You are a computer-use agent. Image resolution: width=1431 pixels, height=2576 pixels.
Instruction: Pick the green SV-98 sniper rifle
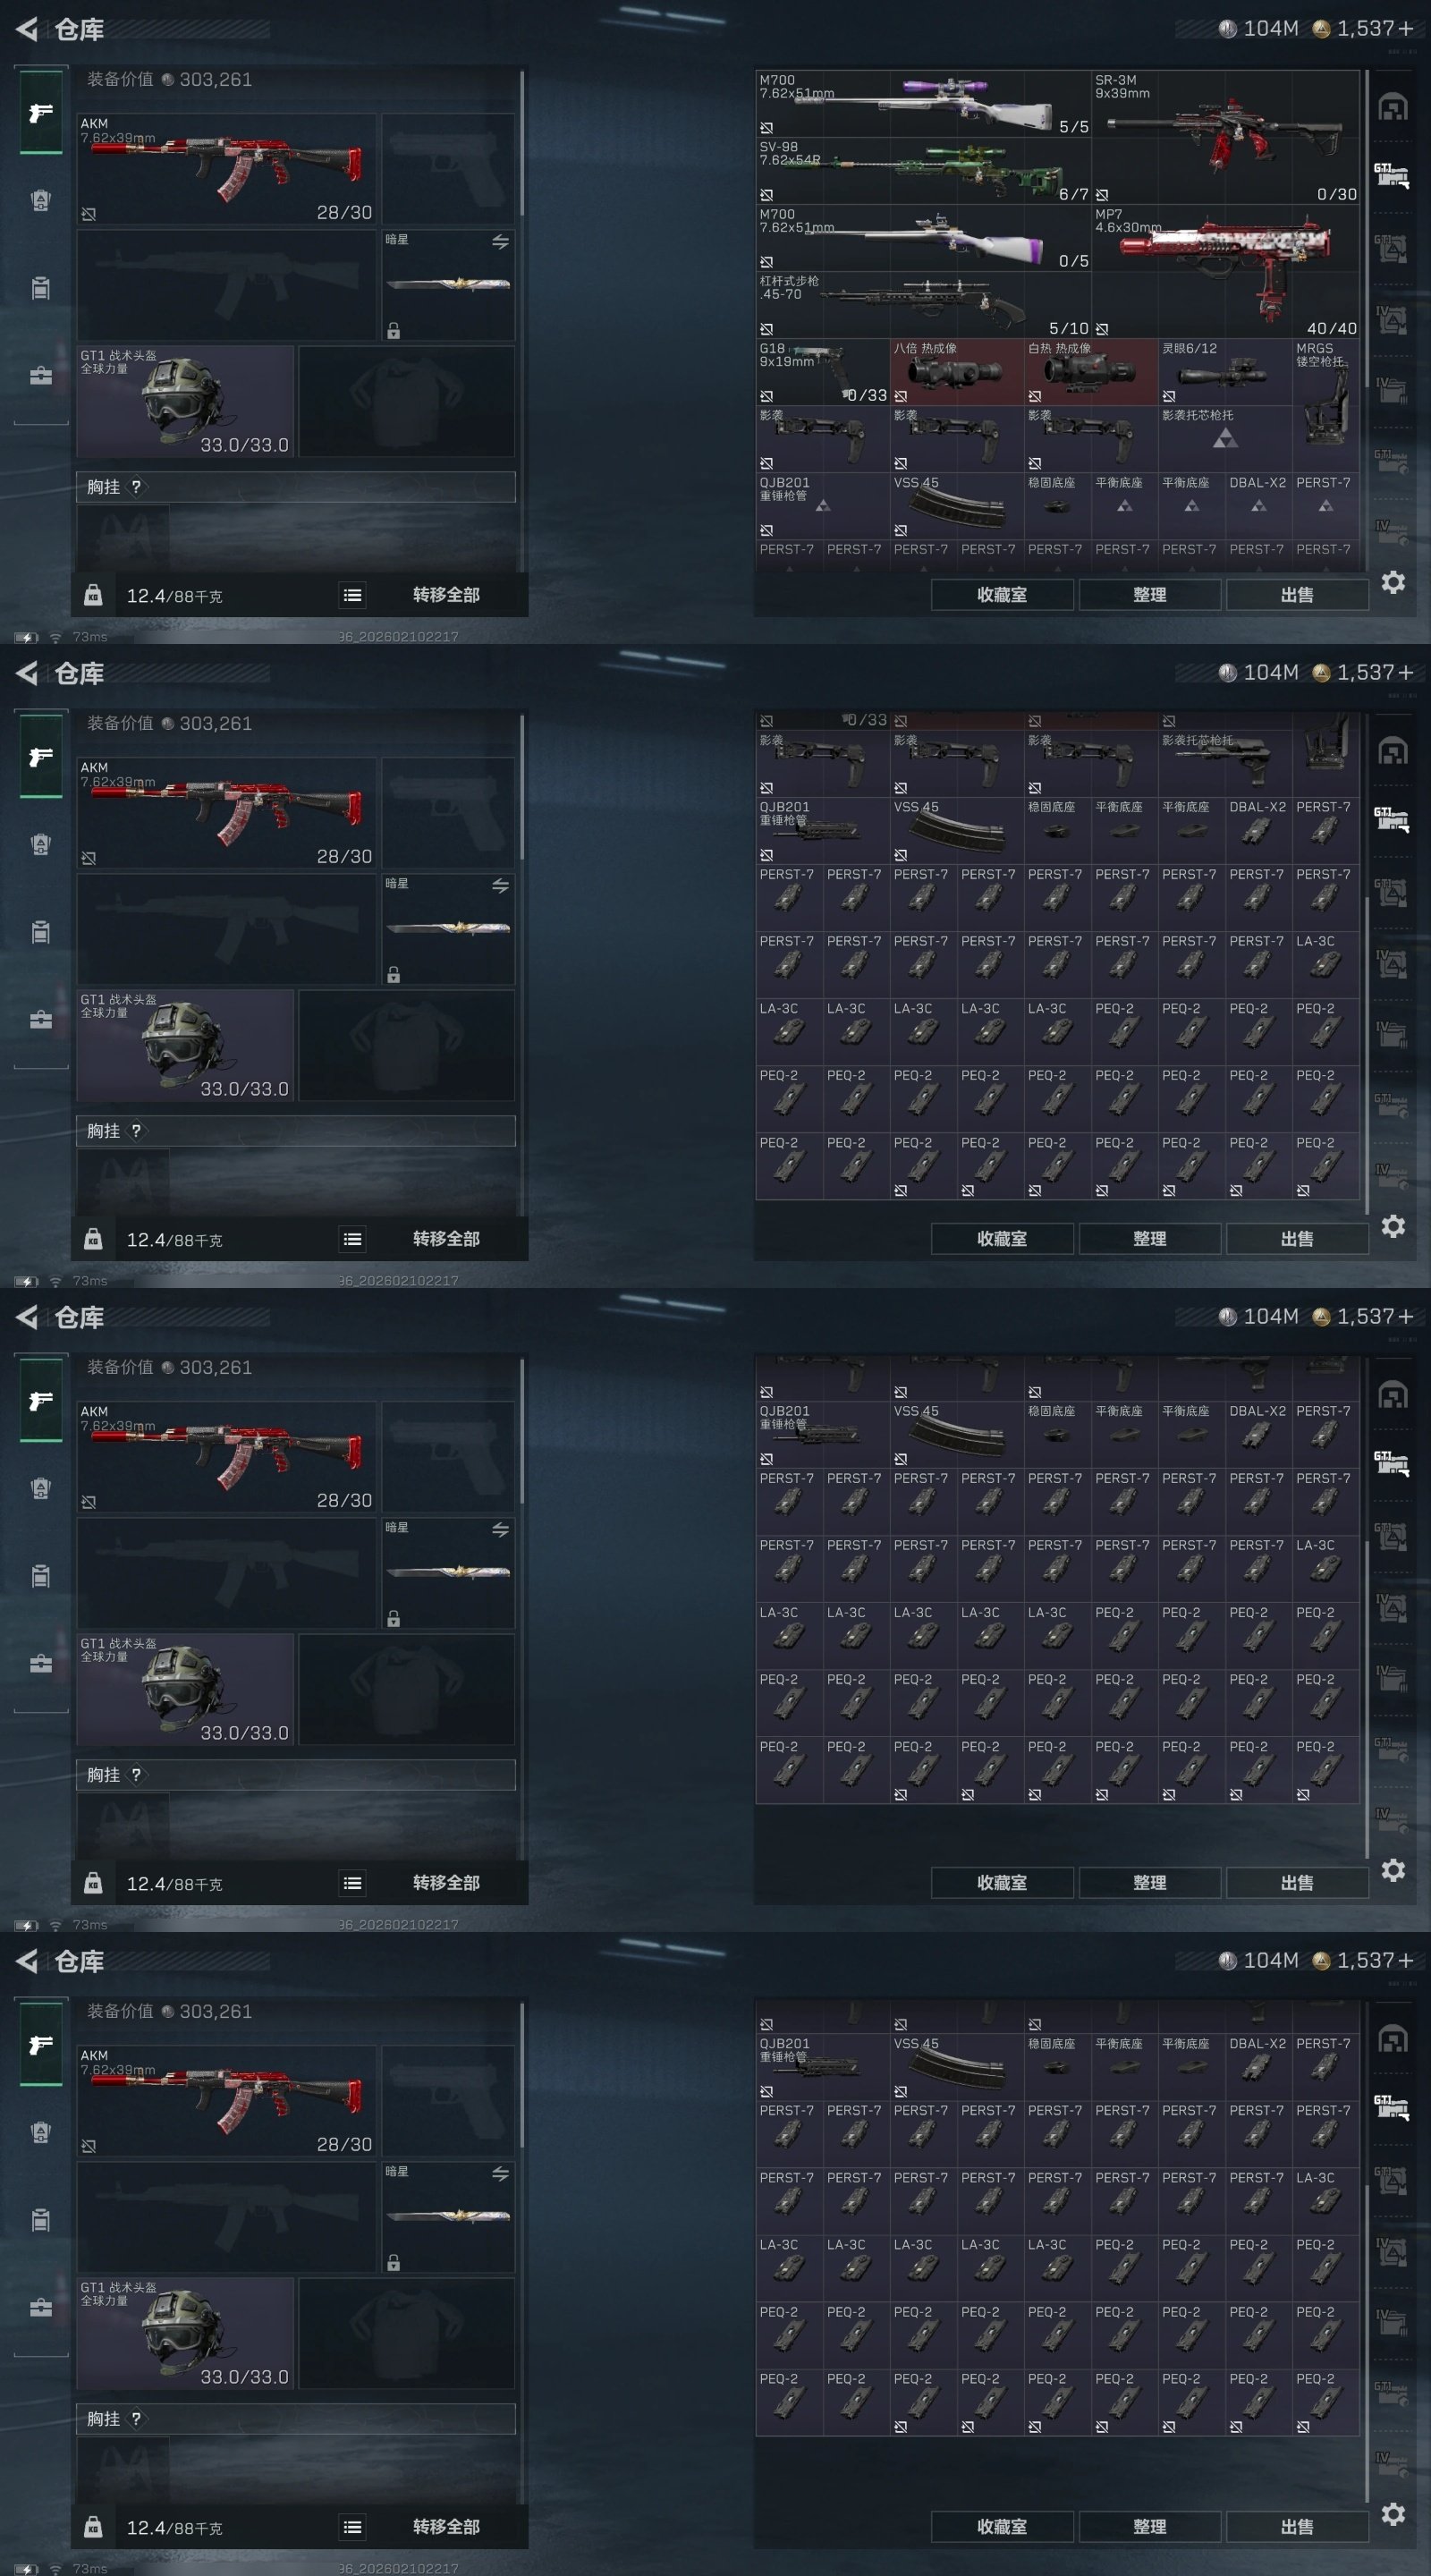pyautogui.click(x=922, y=171)
